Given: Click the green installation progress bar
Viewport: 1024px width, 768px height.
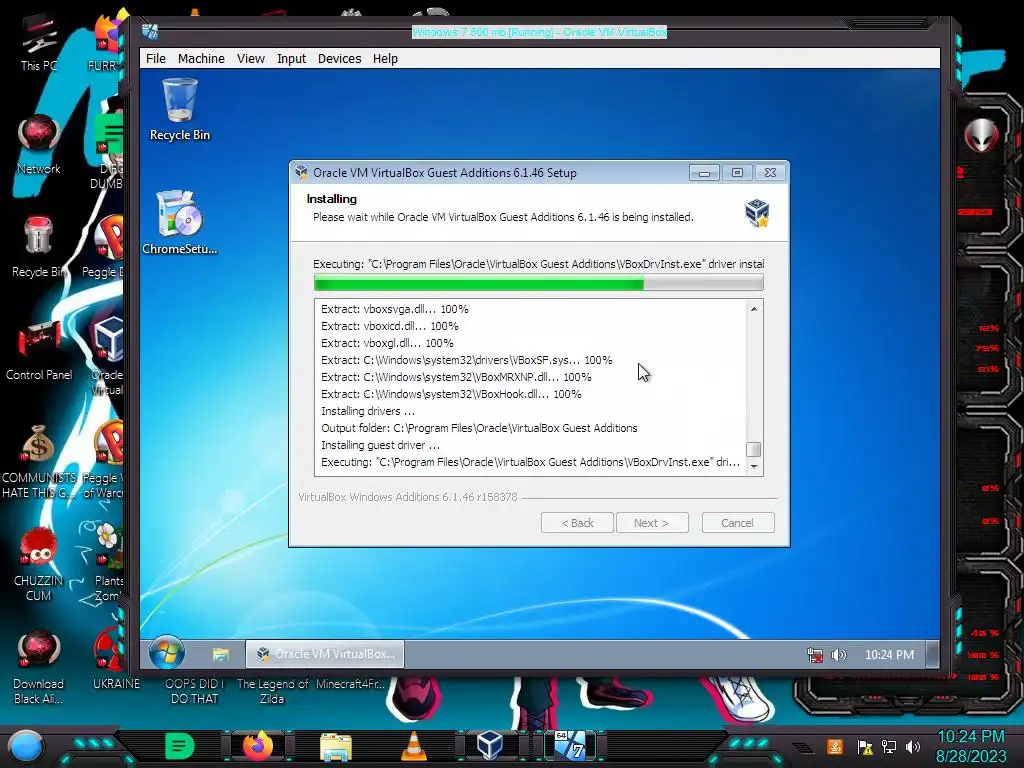Looking at the screenshot, I should [x=538, y=283].
